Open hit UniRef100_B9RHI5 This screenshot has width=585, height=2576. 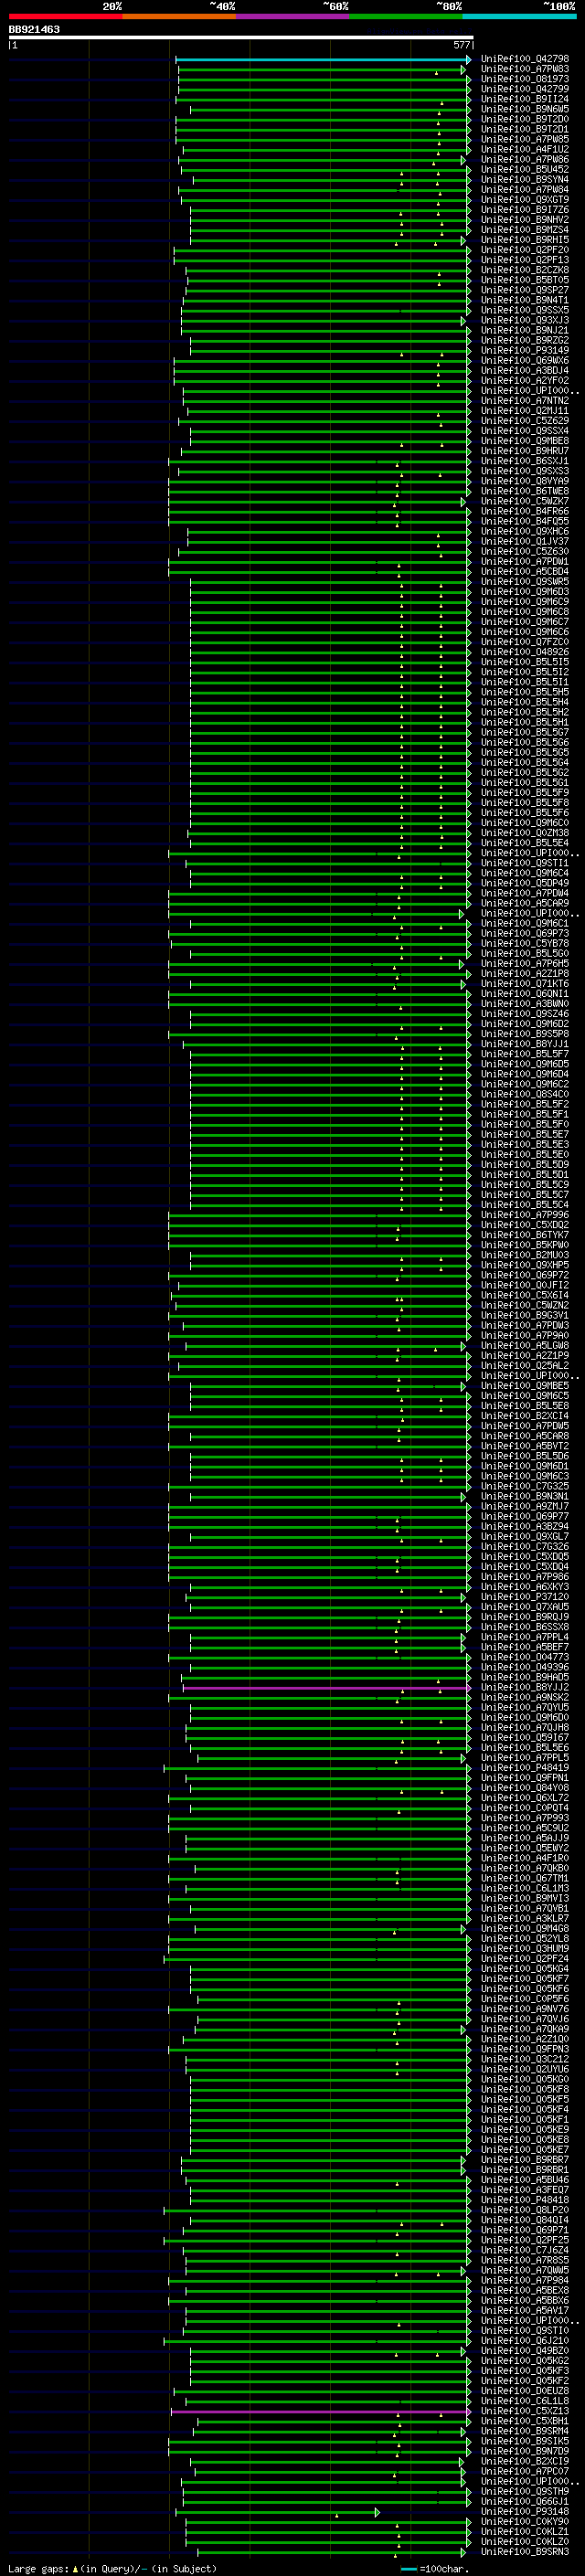(x=525, y=240)
